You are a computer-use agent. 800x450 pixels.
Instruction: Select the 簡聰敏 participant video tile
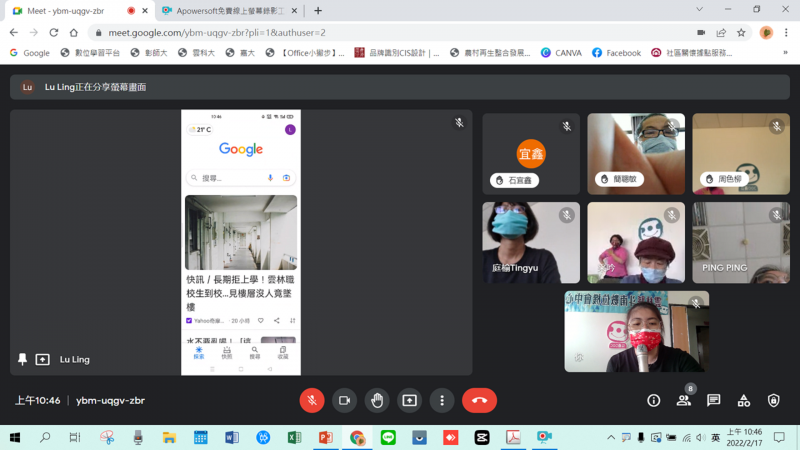636,154
